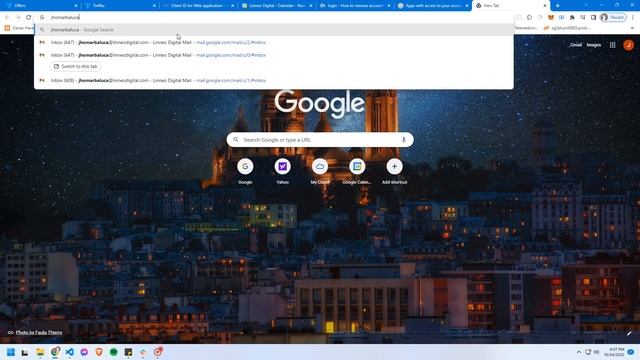Open a new tab with the plus button
640x360 pixels.
(x=558, y=6)
